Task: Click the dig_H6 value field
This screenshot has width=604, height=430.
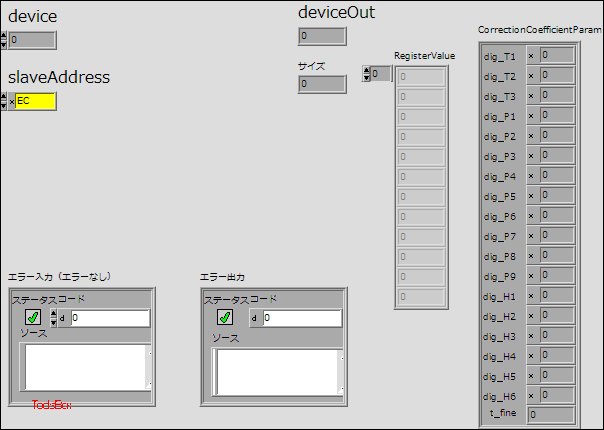Action: pyautogui.click(x=557, y=396)
